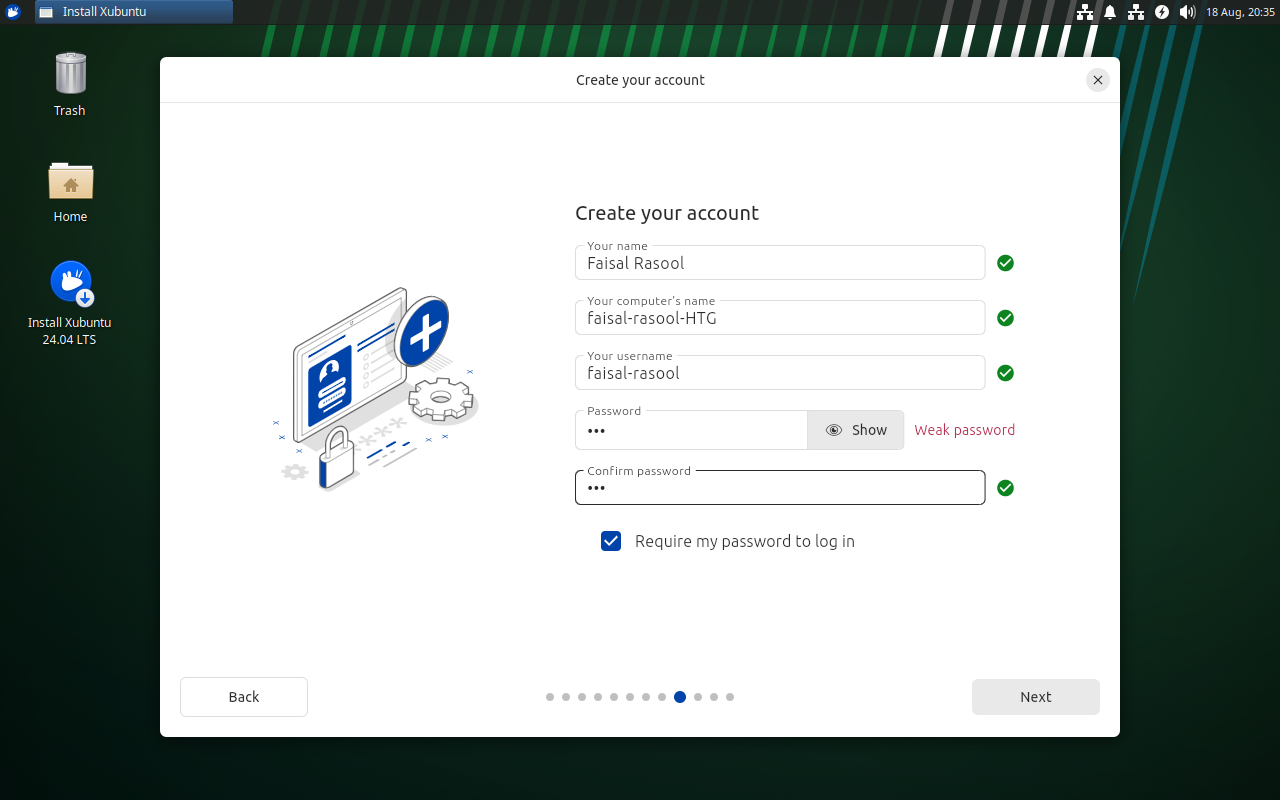Open the power manager lightning icon

(1162, 12)
